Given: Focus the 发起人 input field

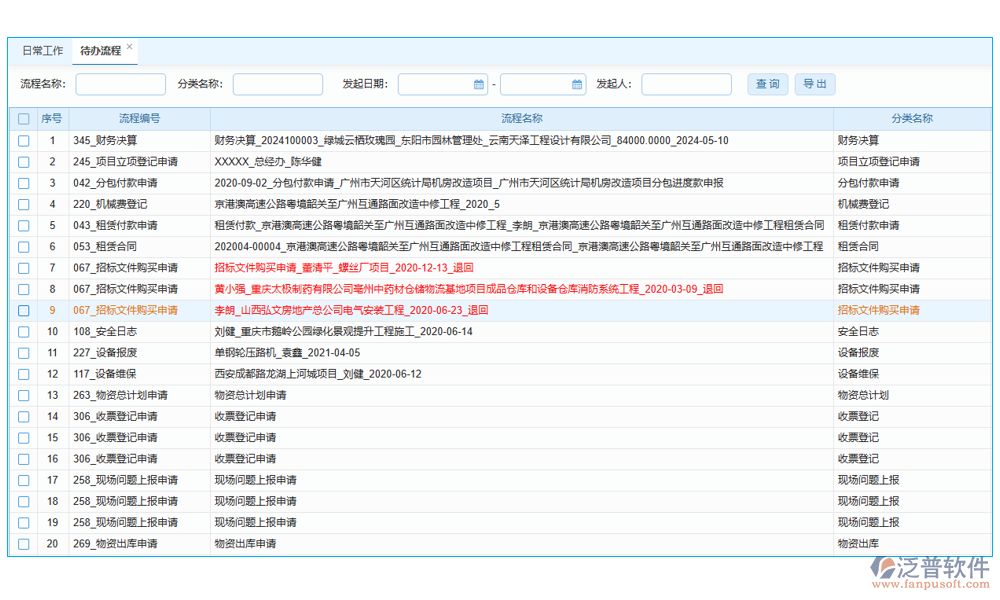Looking at the screenshot, I should [686, 85].
